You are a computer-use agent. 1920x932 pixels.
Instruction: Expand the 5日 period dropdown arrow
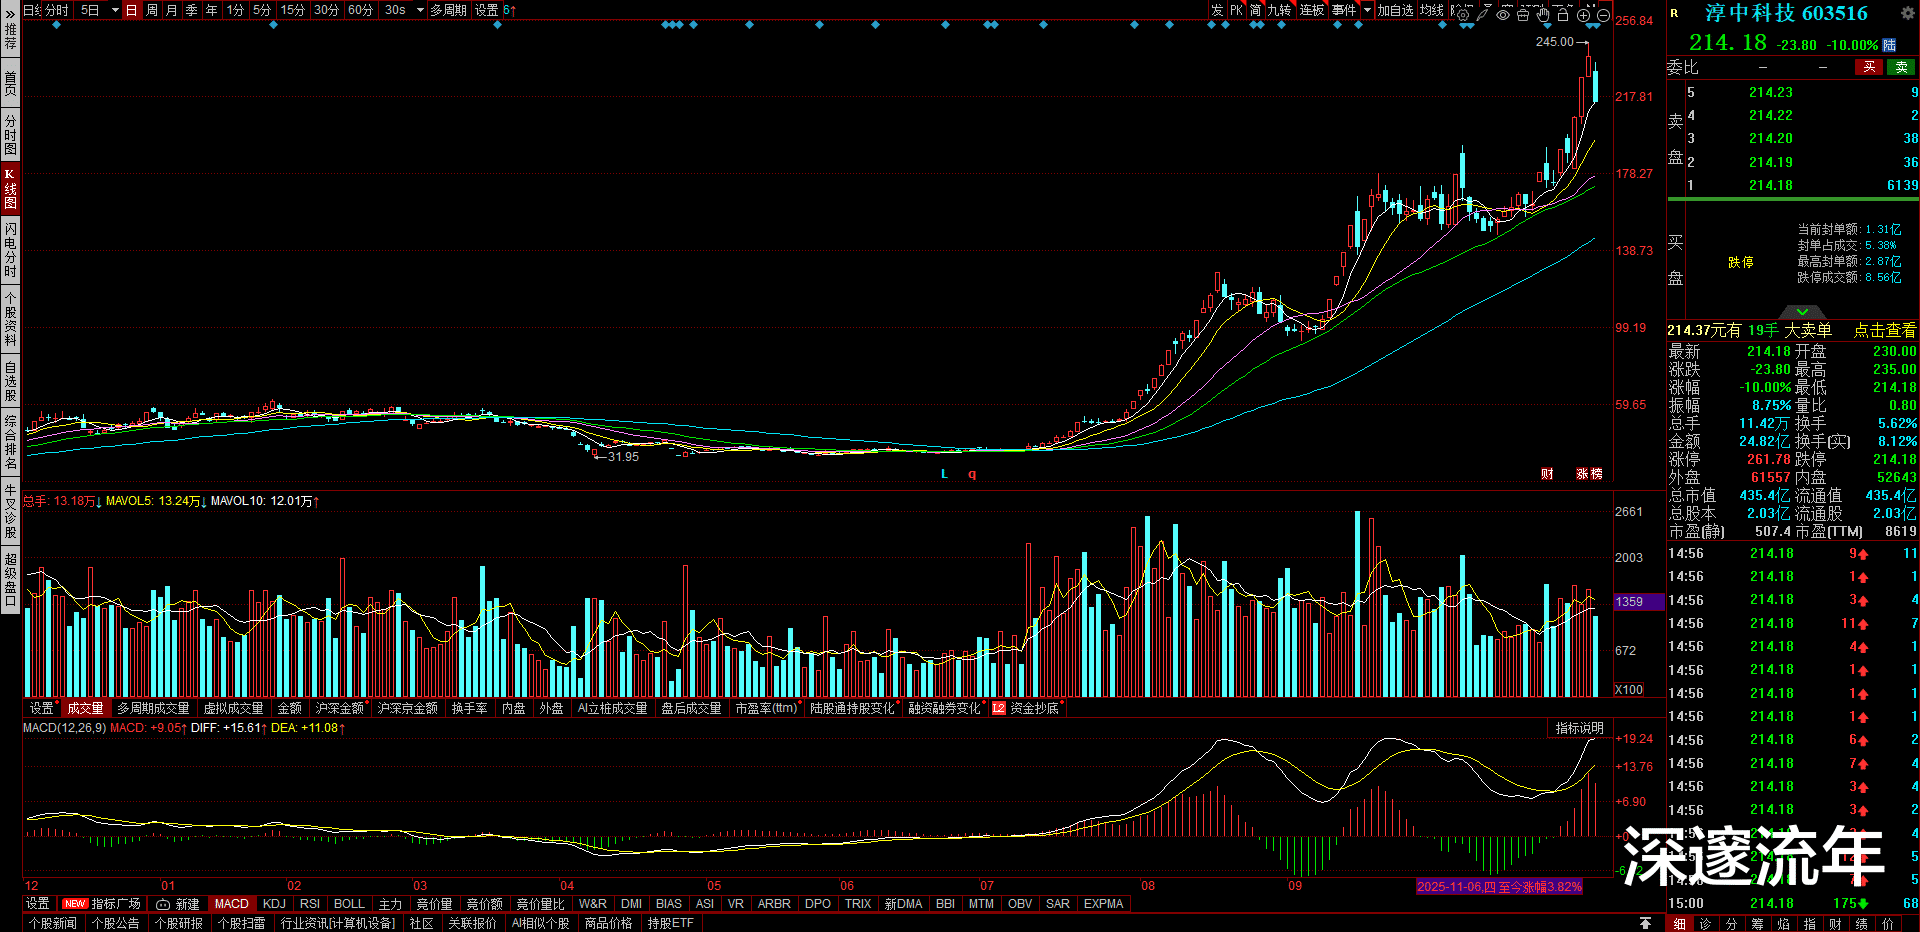click(115, 10)
